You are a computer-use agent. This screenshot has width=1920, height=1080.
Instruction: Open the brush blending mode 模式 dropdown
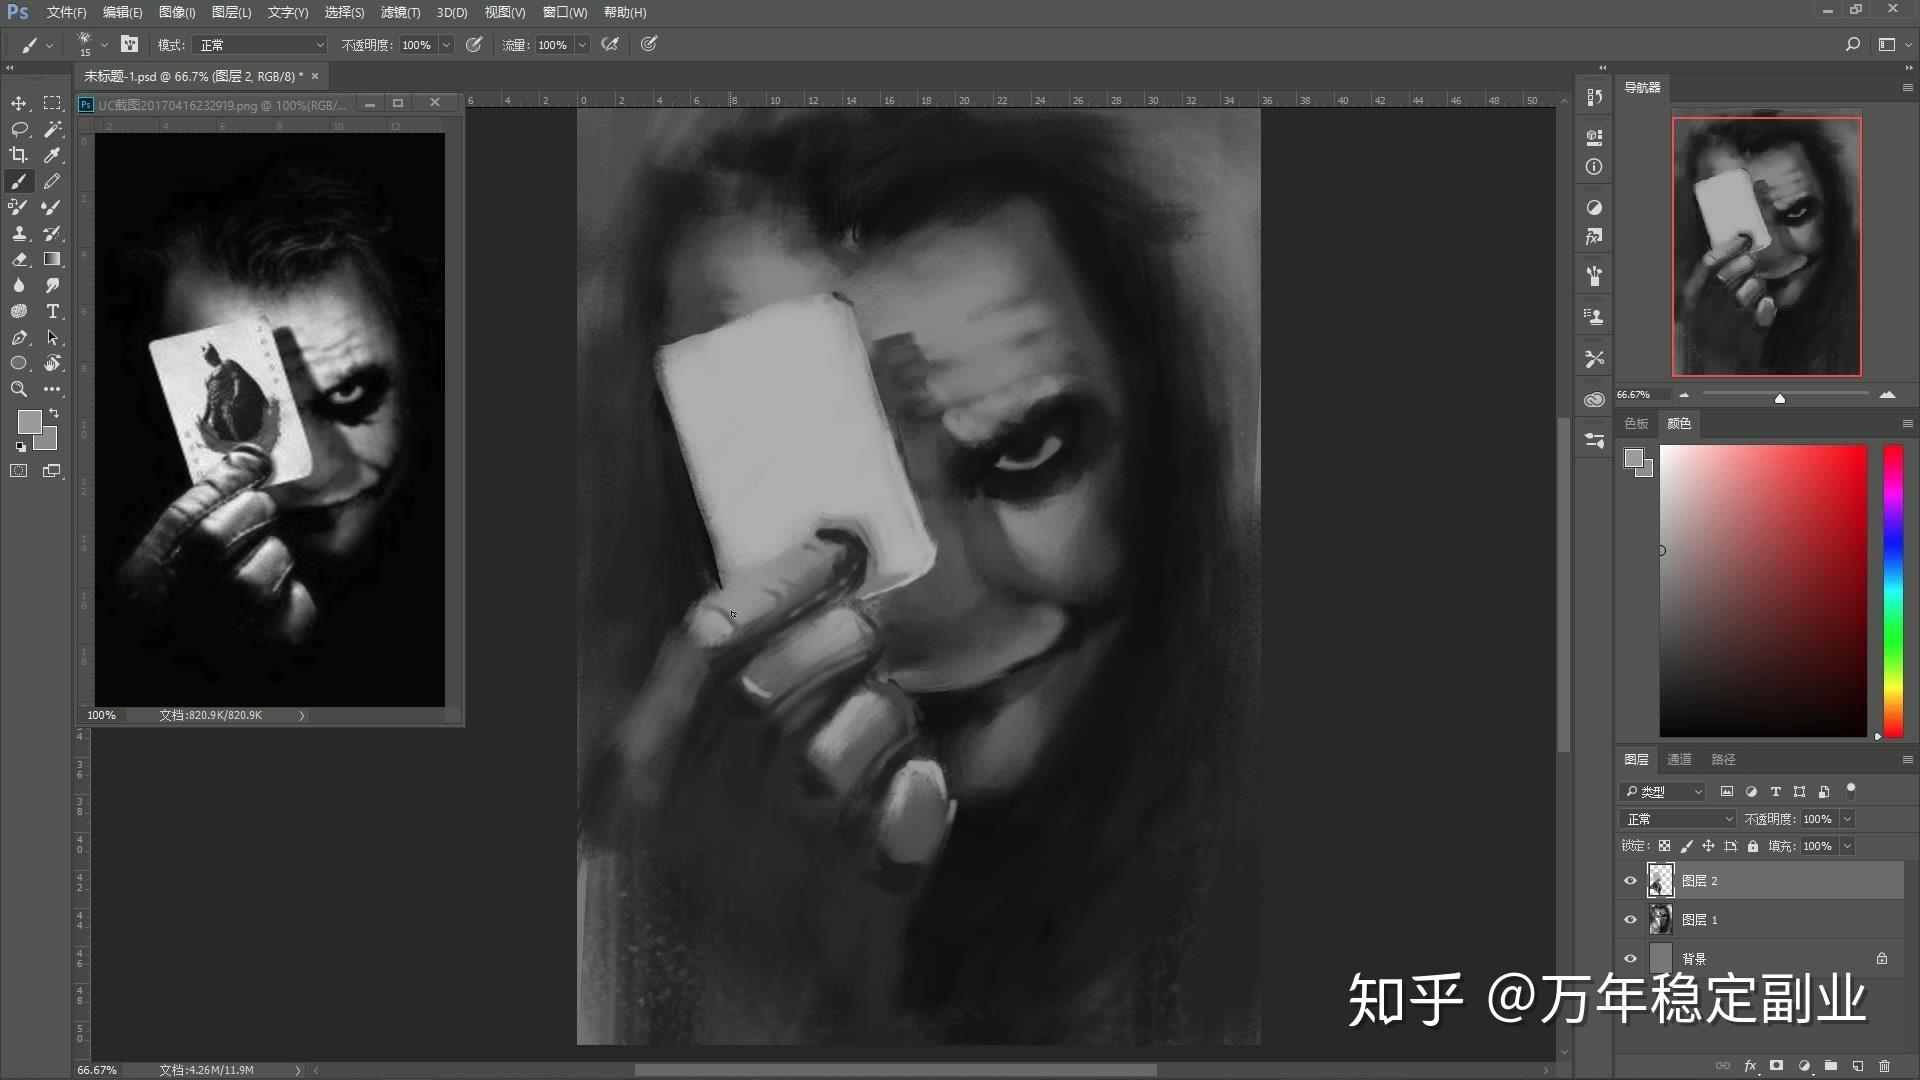pyautogui.click(x=262, y=45)
